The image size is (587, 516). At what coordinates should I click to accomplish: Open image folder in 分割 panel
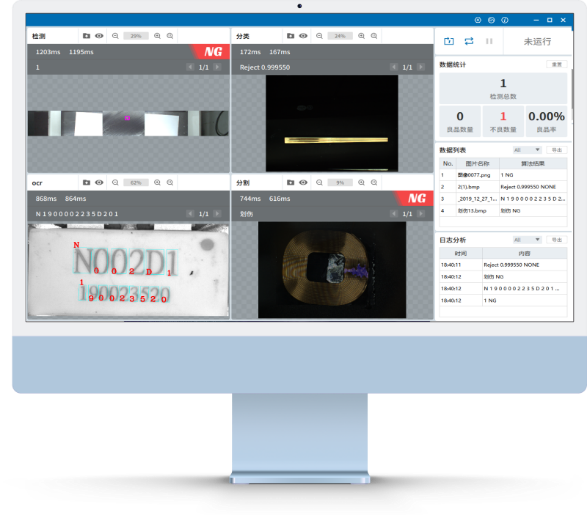pyautogui.click(x=291, y=182)
